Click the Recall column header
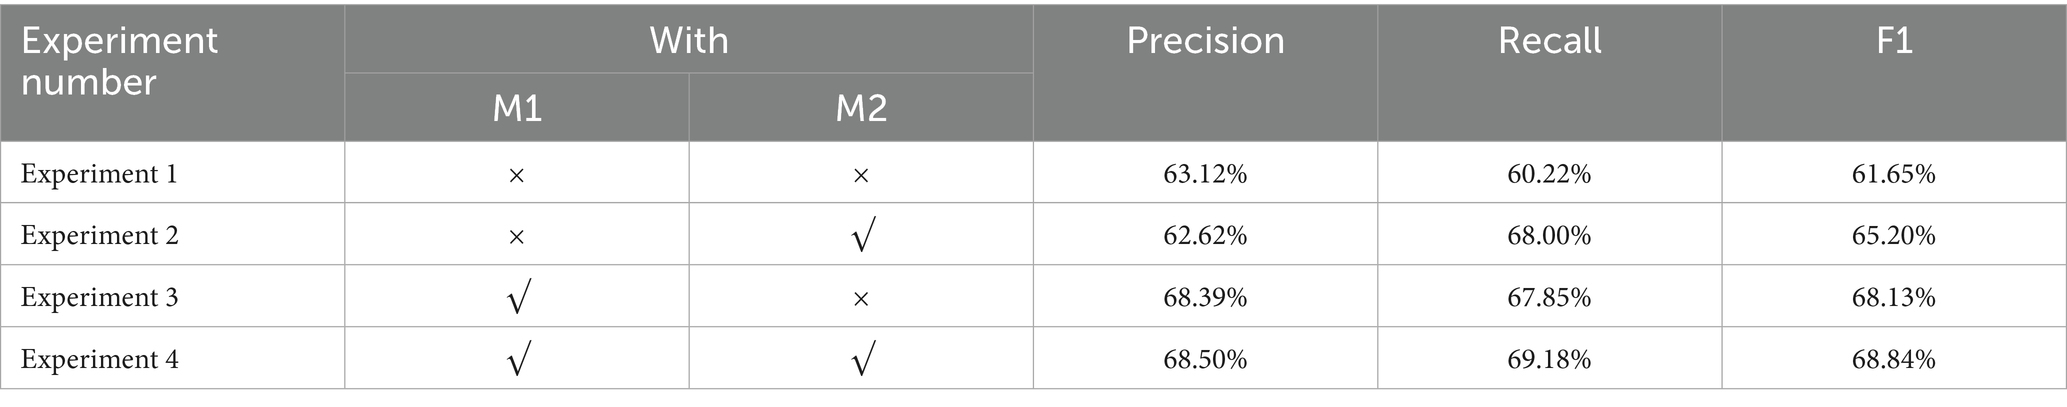Viewport: 2067px width, 407px height. pos(1549,41)
